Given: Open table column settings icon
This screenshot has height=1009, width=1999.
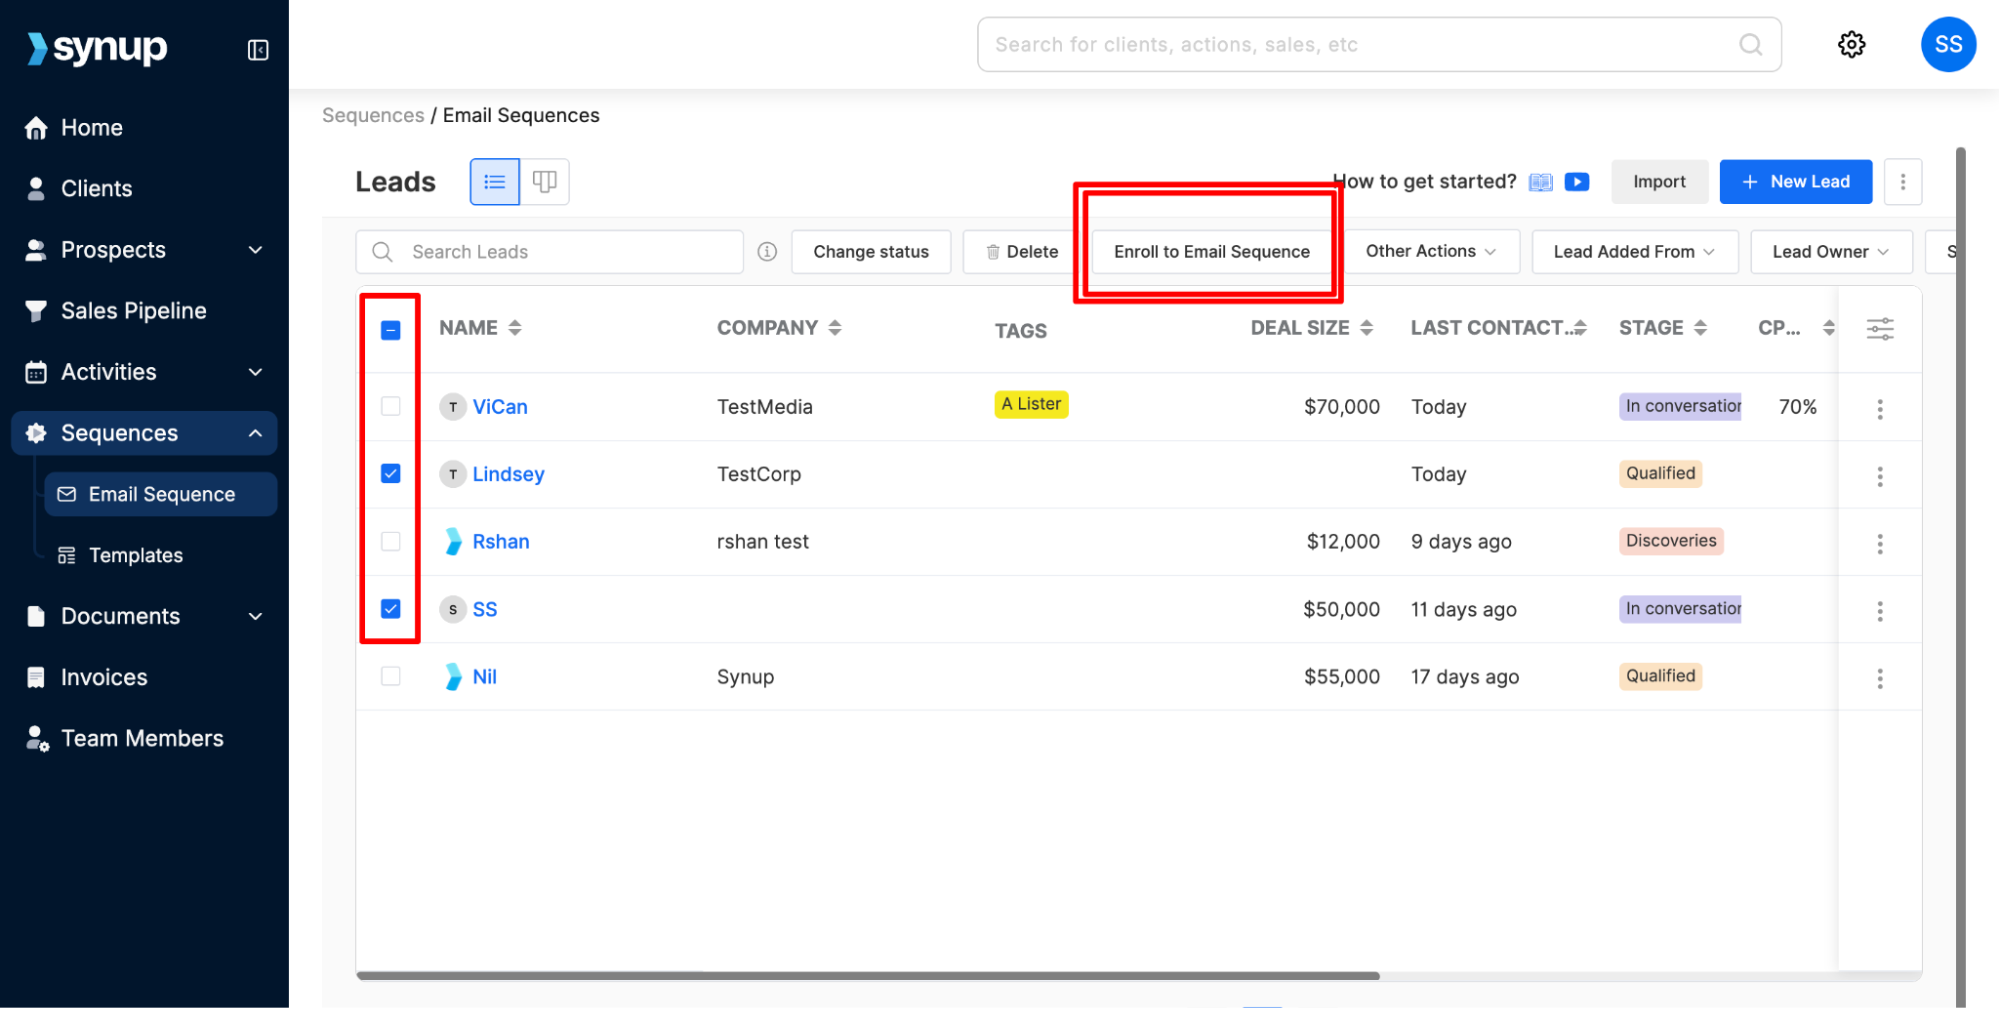Looking at the screenshot, I should [1879, 329].
